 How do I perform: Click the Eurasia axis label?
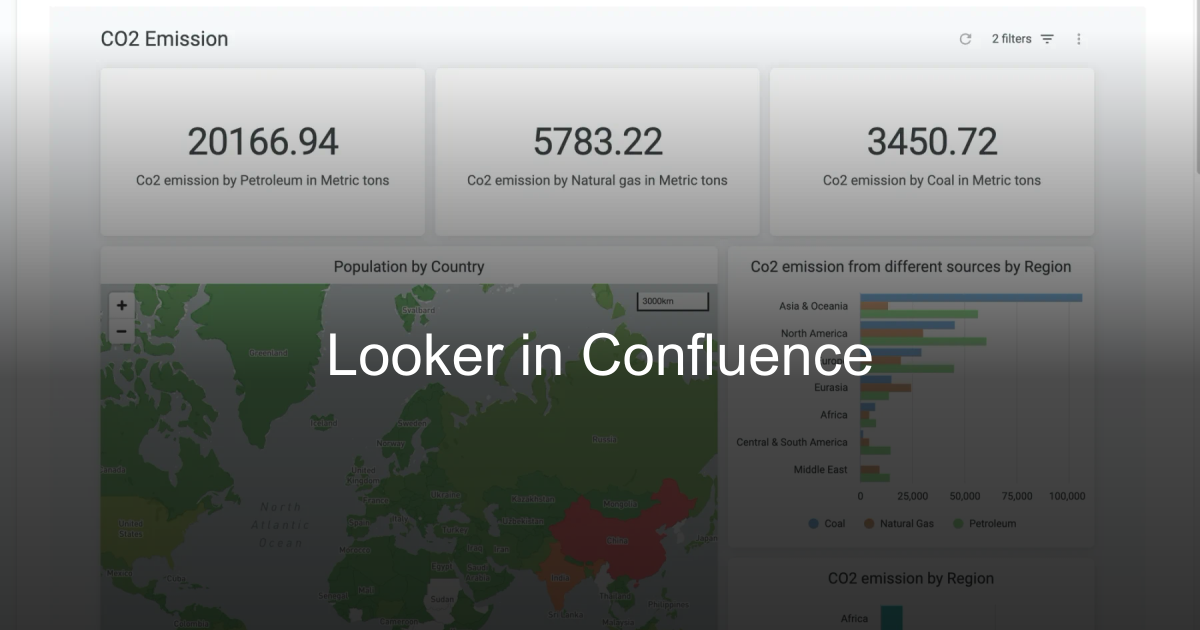tap(830, 388)
